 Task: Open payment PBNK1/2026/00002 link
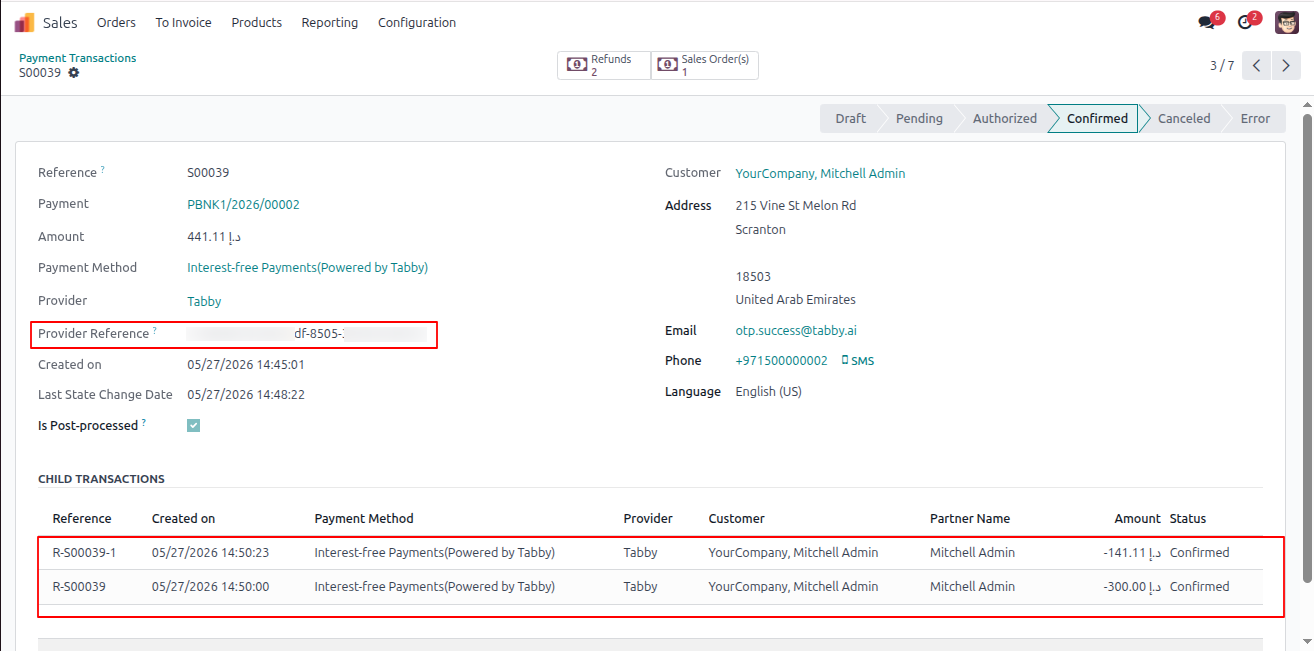243,204
